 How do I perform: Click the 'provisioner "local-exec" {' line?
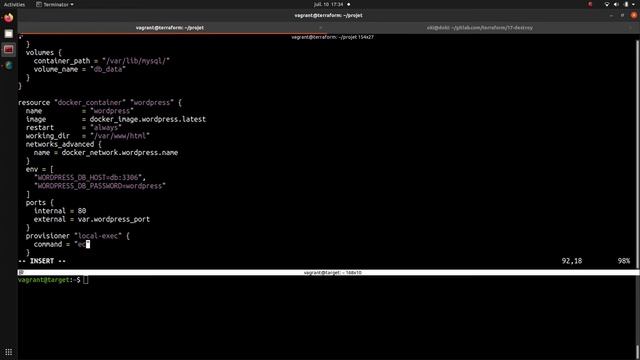(x=78, y=236)
